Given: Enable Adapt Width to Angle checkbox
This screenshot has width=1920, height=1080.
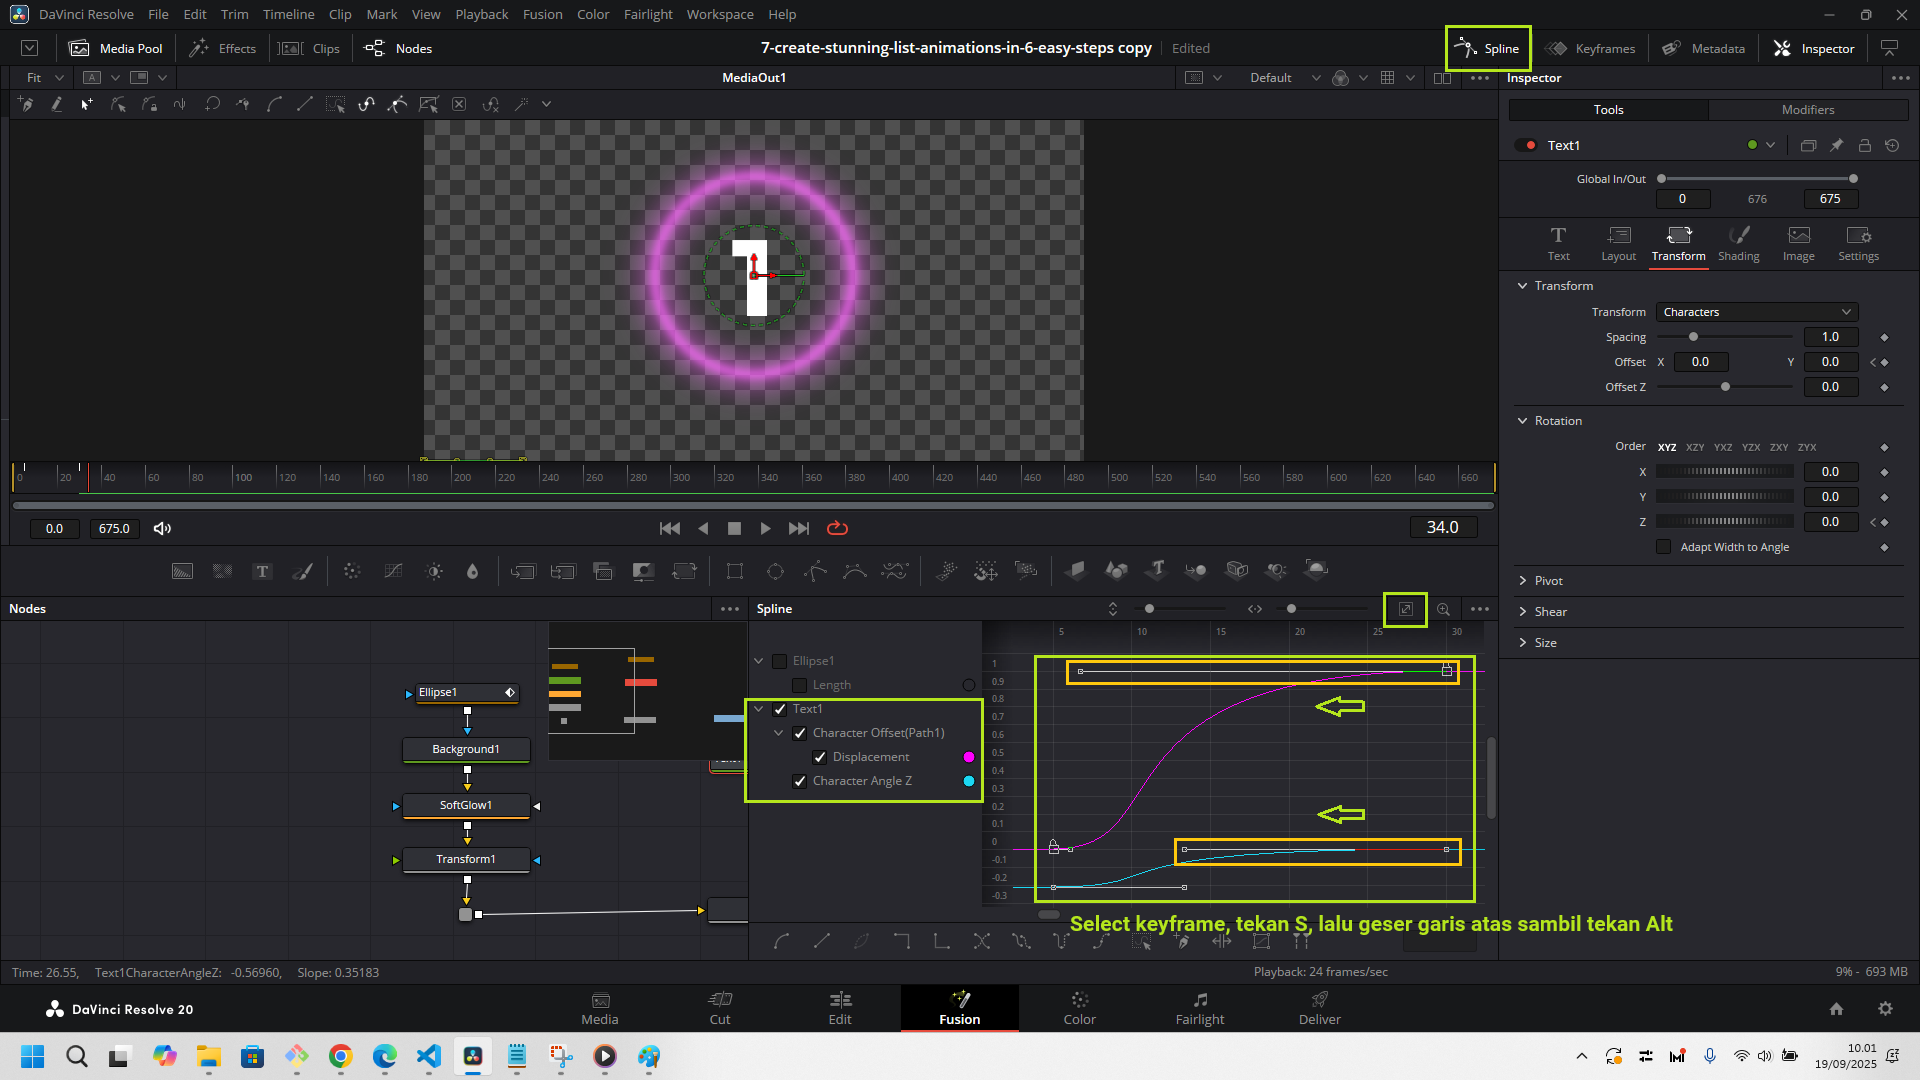Looking at the screenshot, I should coord(1664,547).
